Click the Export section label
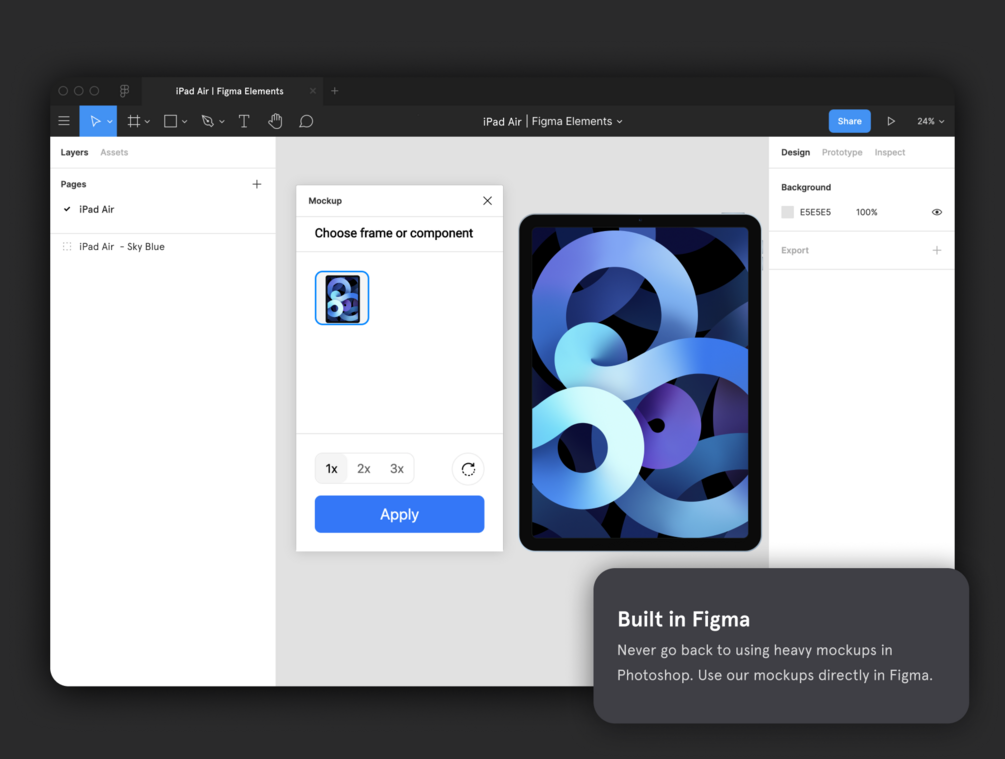1005x759 pixels. 795,251
